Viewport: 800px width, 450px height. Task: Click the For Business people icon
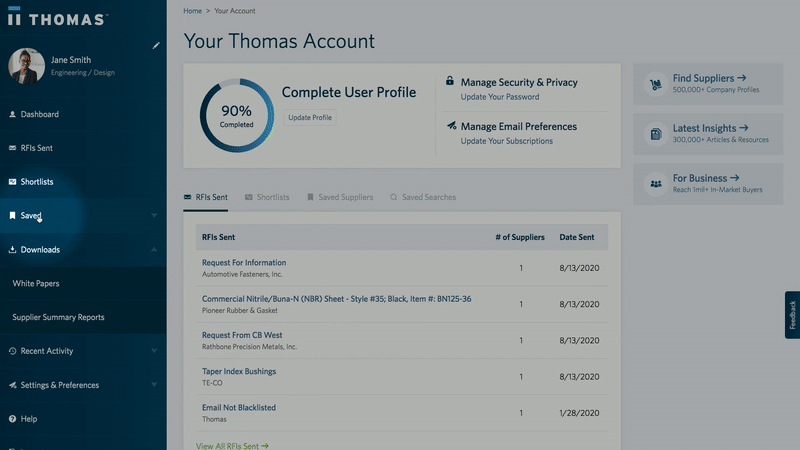point(656,184)
